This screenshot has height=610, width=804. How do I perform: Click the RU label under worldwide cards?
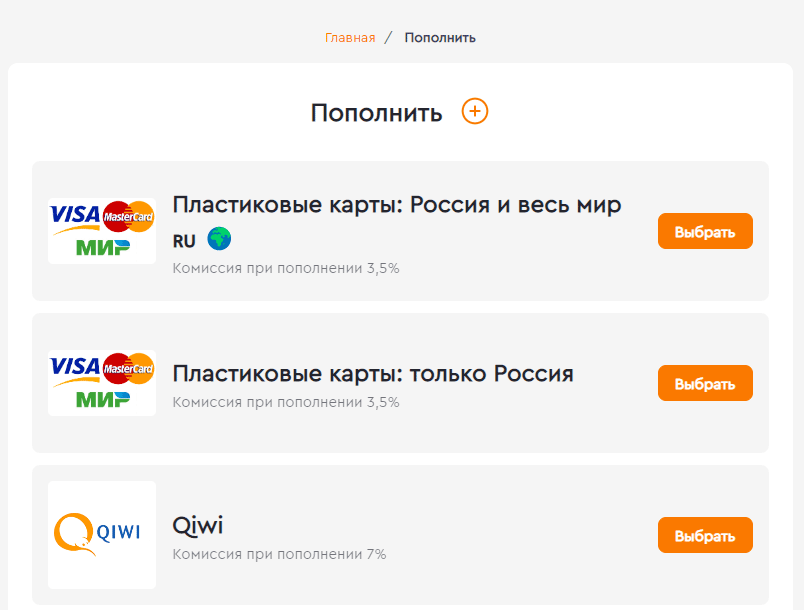pyautogui.click(x=184, y=241)
